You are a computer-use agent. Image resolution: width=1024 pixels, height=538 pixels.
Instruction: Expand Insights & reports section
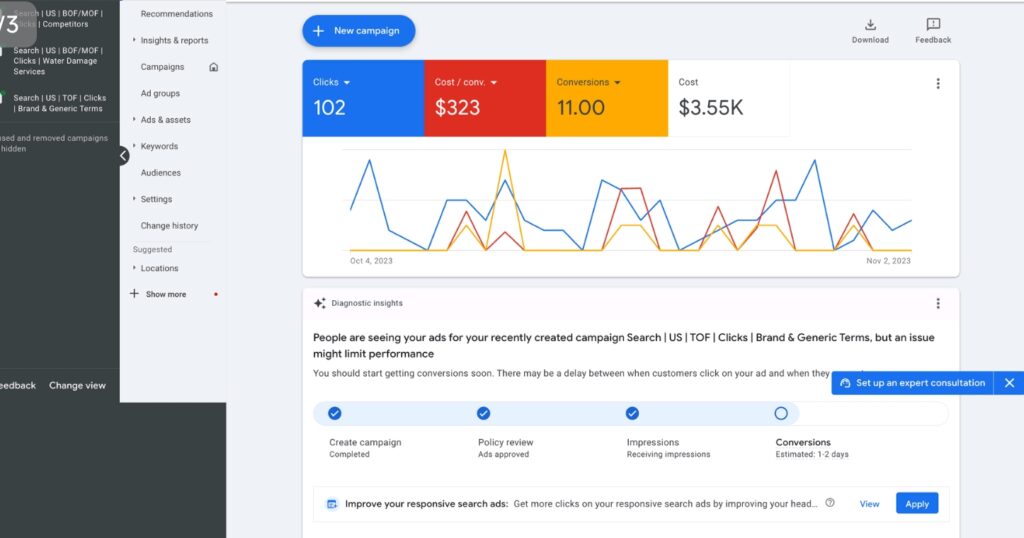174,41
